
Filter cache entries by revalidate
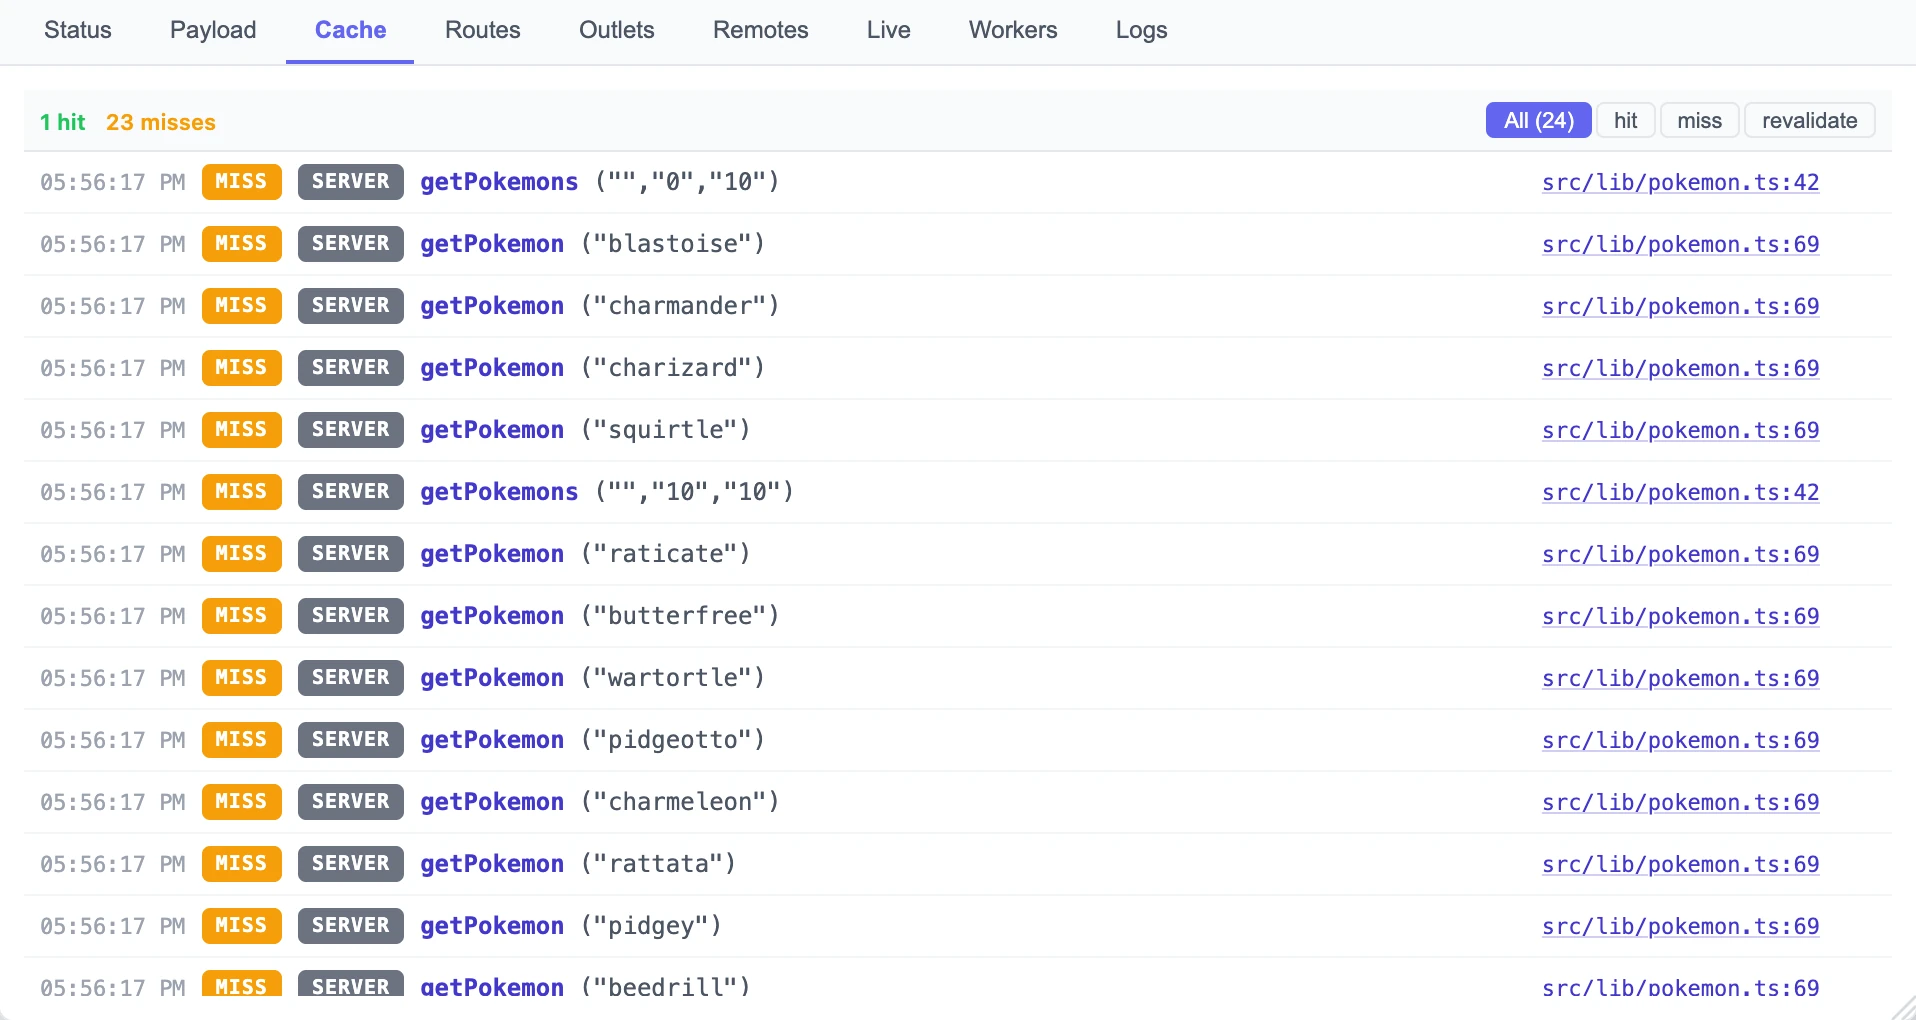click(1809, 121)
